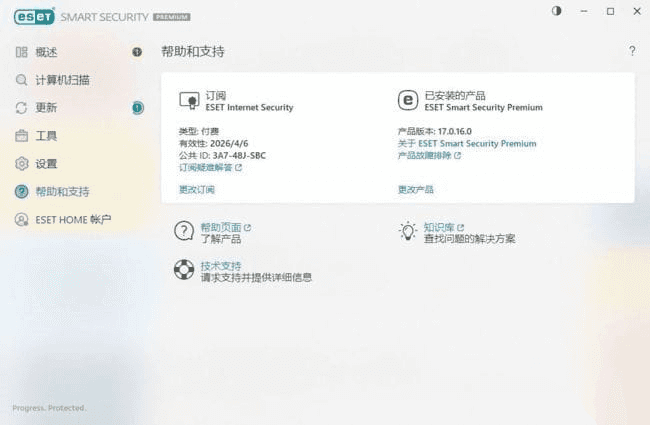Click the ESET 'e' icon by 已安装的产品
This screenshot has height=425, width=650.
click(x=408, y=100)
